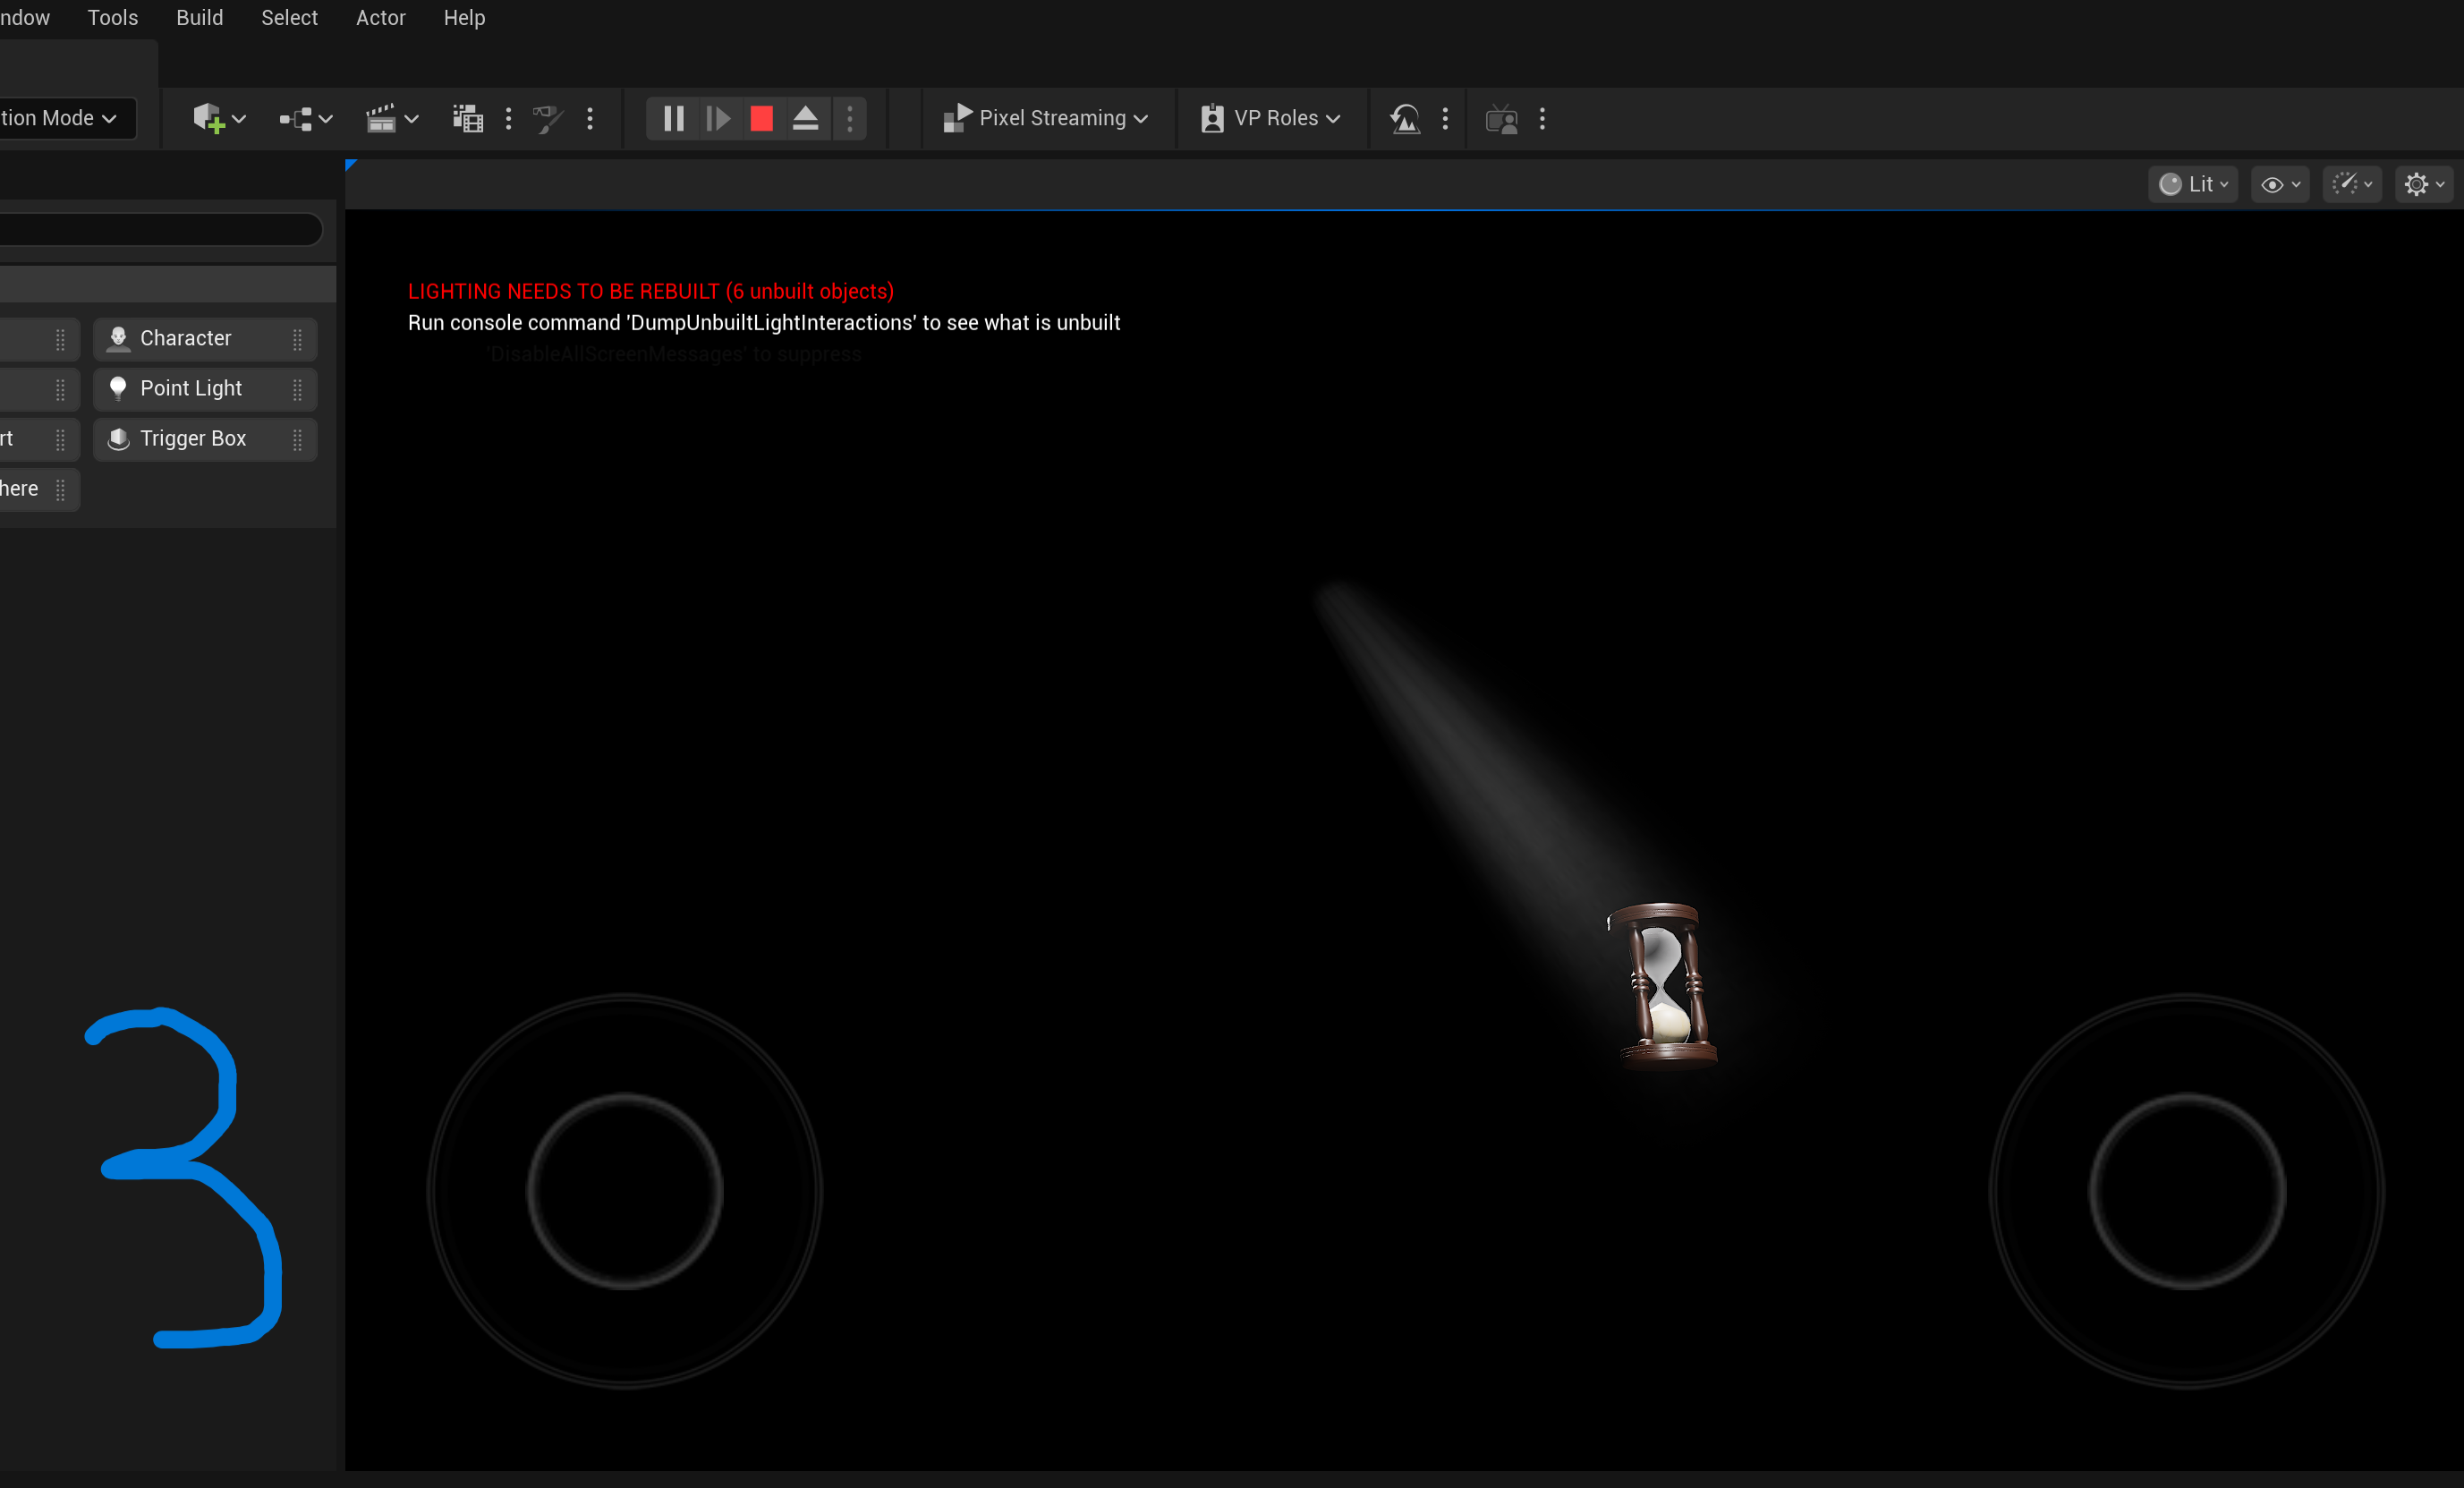
Task: Open the Tools menu
Action: coord(112,17)
